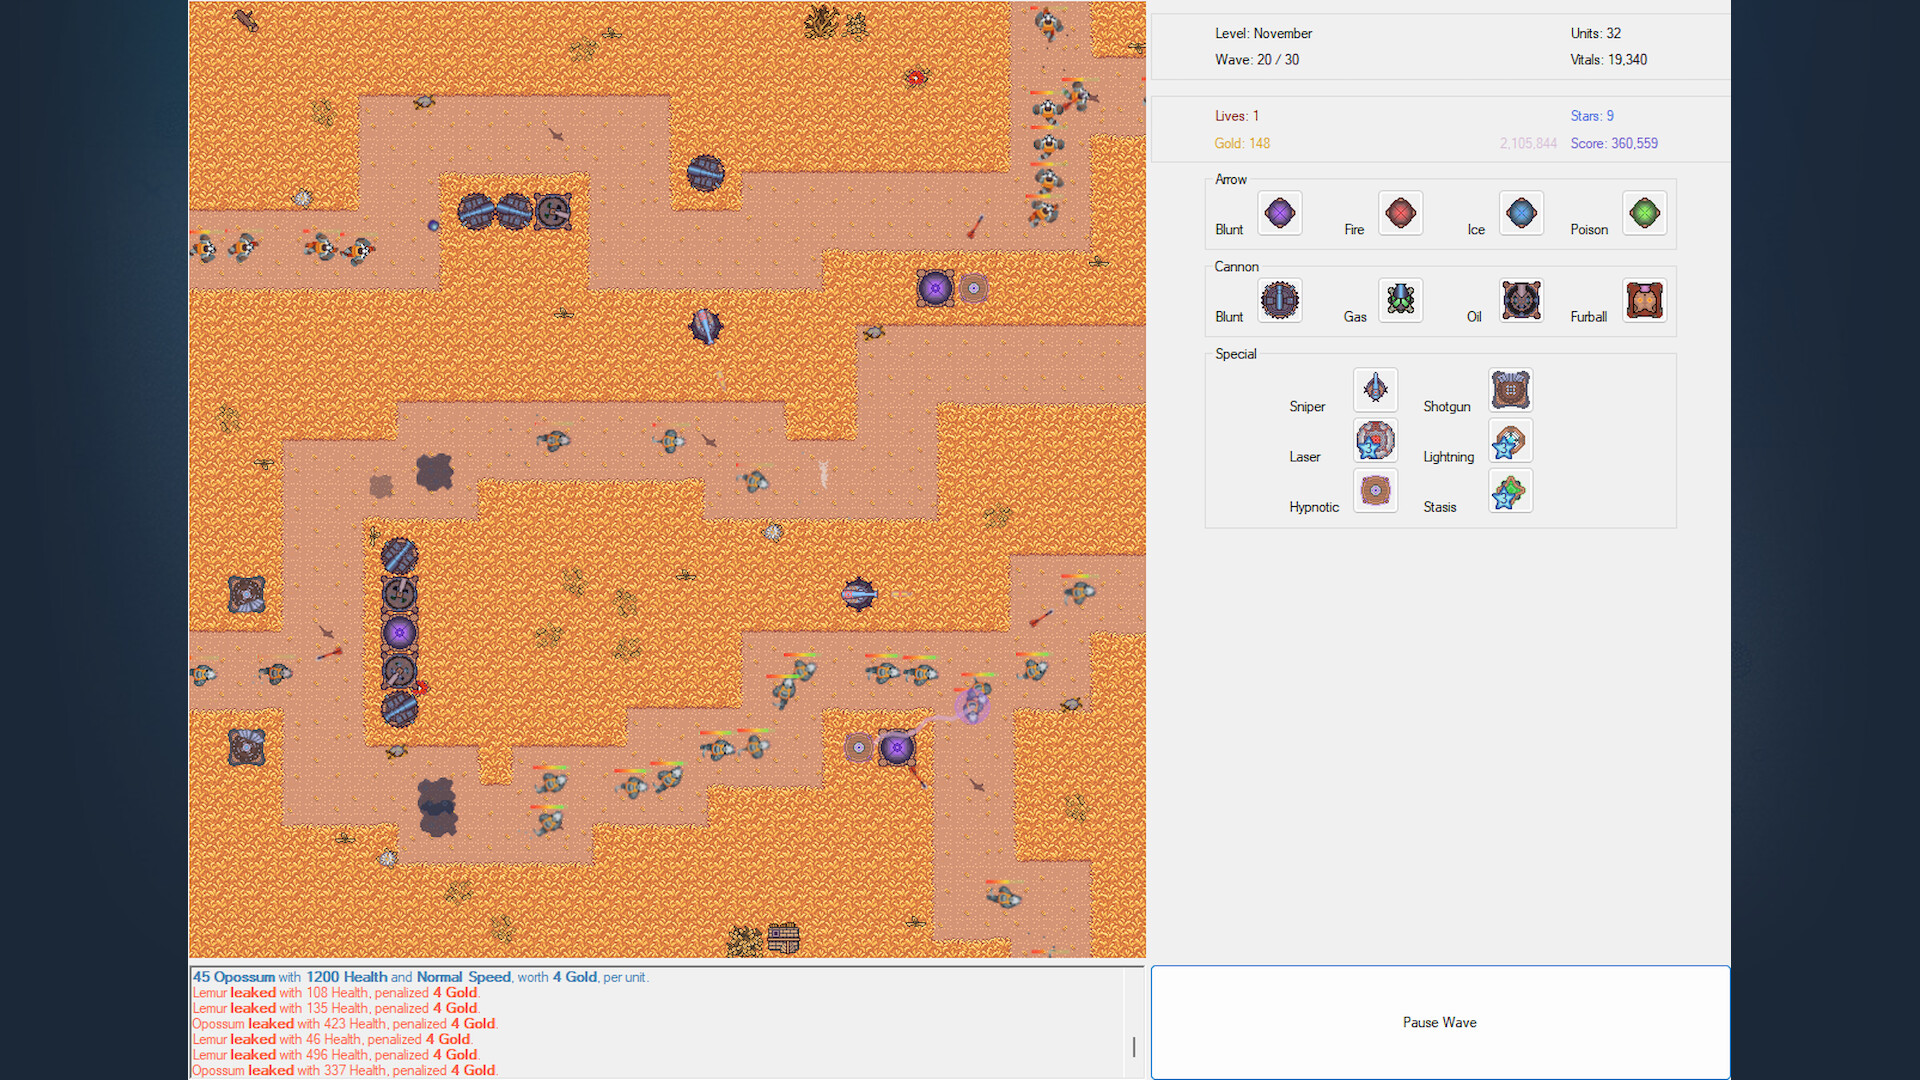Select the Sniper special tower icon
Image resolution: width=1920 pixels, height=1080 pixels.
pos(1375,390)
